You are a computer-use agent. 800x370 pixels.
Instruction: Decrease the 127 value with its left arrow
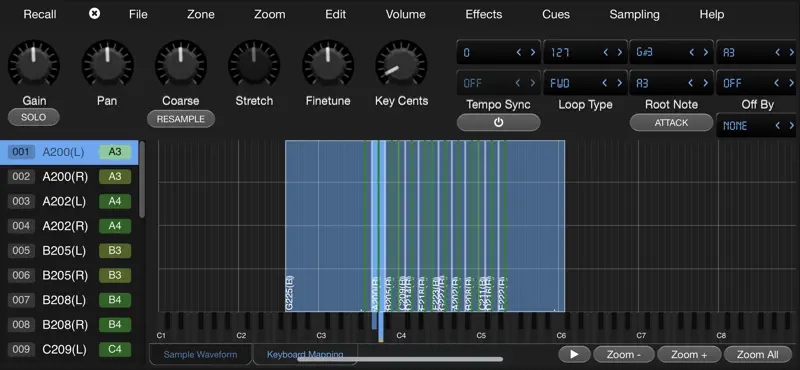coord(606,52)
